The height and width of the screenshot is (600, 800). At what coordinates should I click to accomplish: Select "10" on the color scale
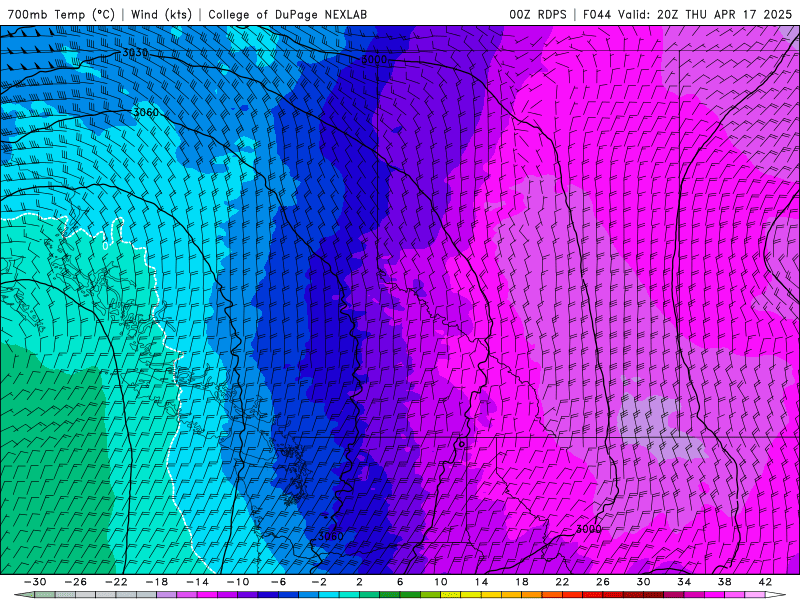[x=441, y=582]
